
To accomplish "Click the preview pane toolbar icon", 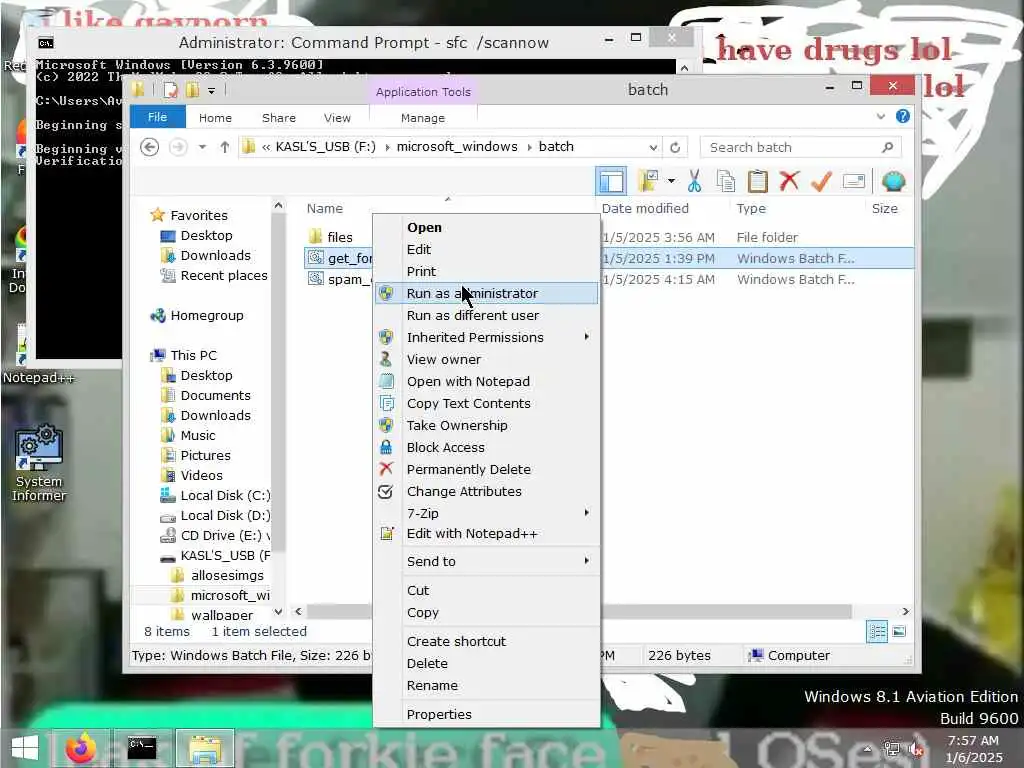I will click(x=611, y=181).
